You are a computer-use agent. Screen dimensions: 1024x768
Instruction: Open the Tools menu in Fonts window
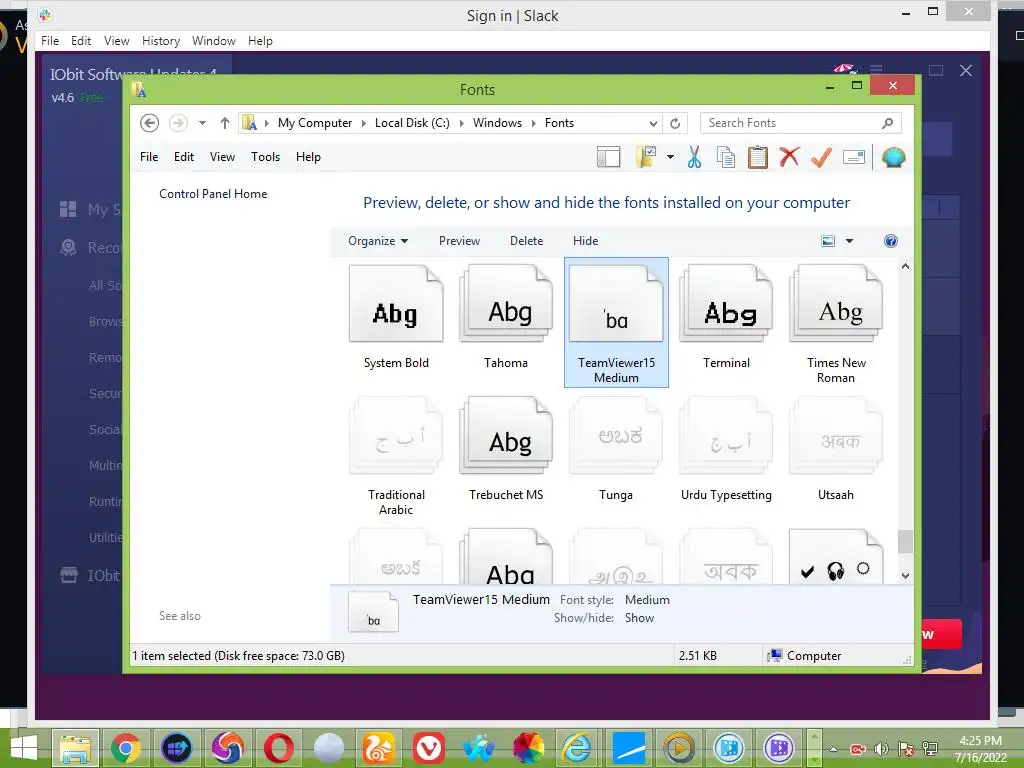coord(265,157)
